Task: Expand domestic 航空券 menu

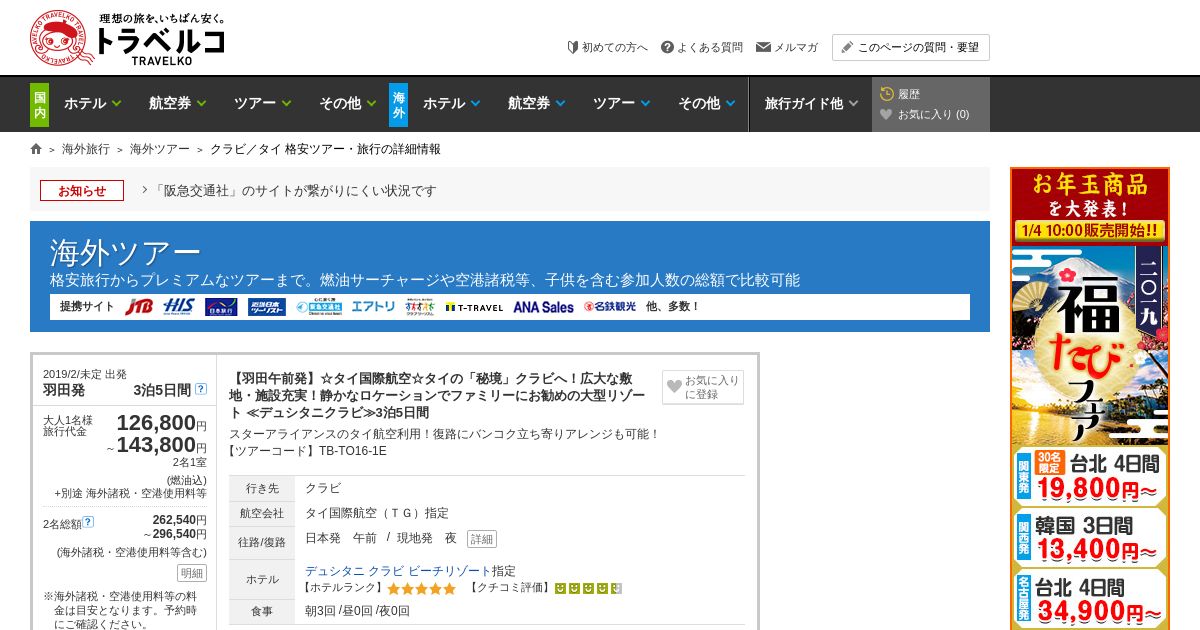Action: pyautogui.click(x=177, y=103)
